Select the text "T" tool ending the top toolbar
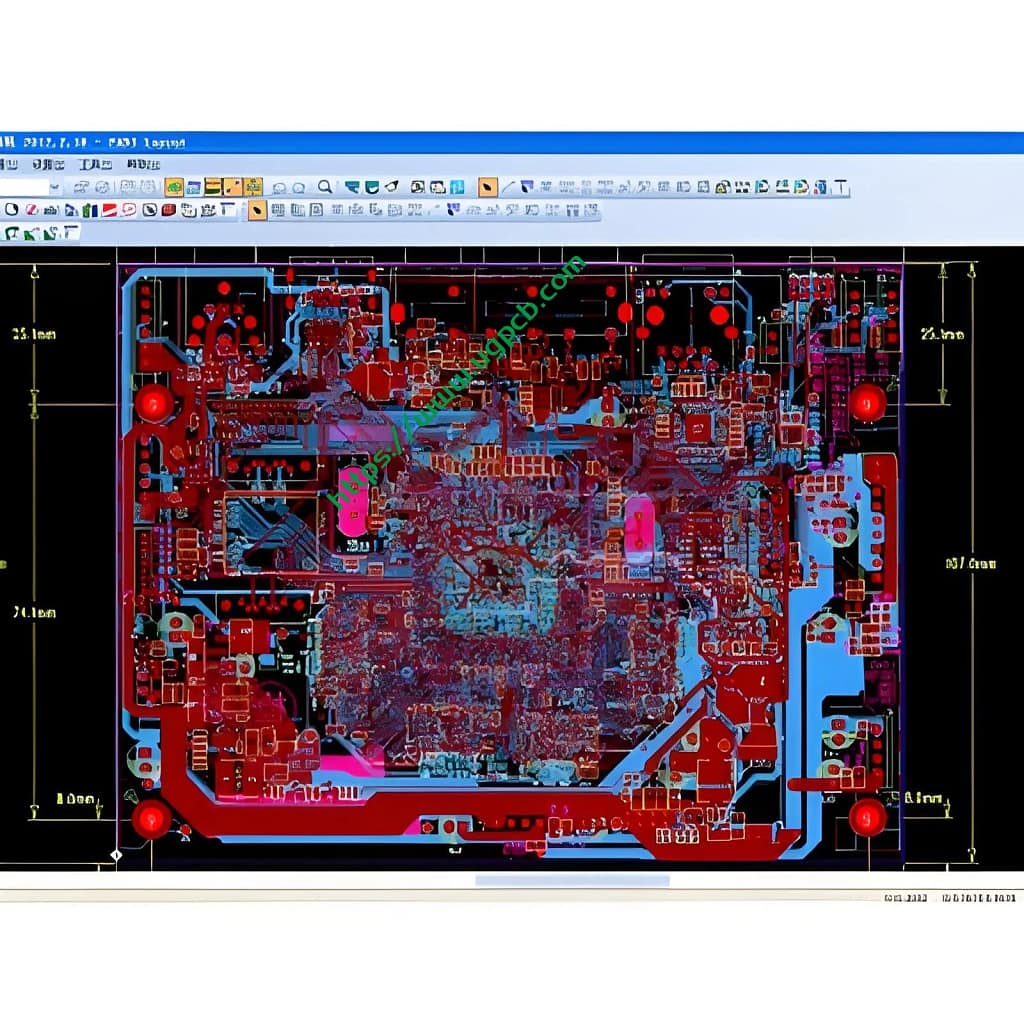Screen dimensions: 1024x1024 (840, 187)
